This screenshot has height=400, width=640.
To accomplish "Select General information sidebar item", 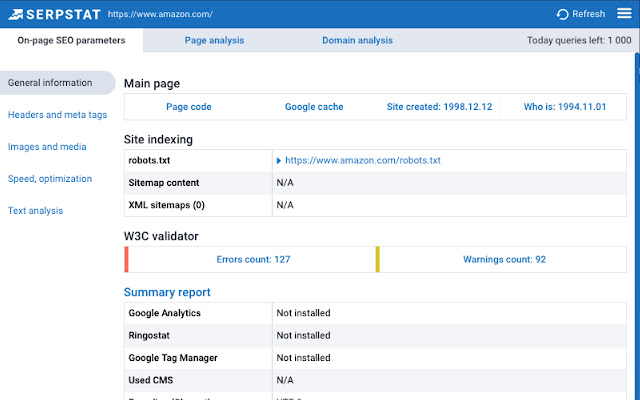I will point(48,83).
